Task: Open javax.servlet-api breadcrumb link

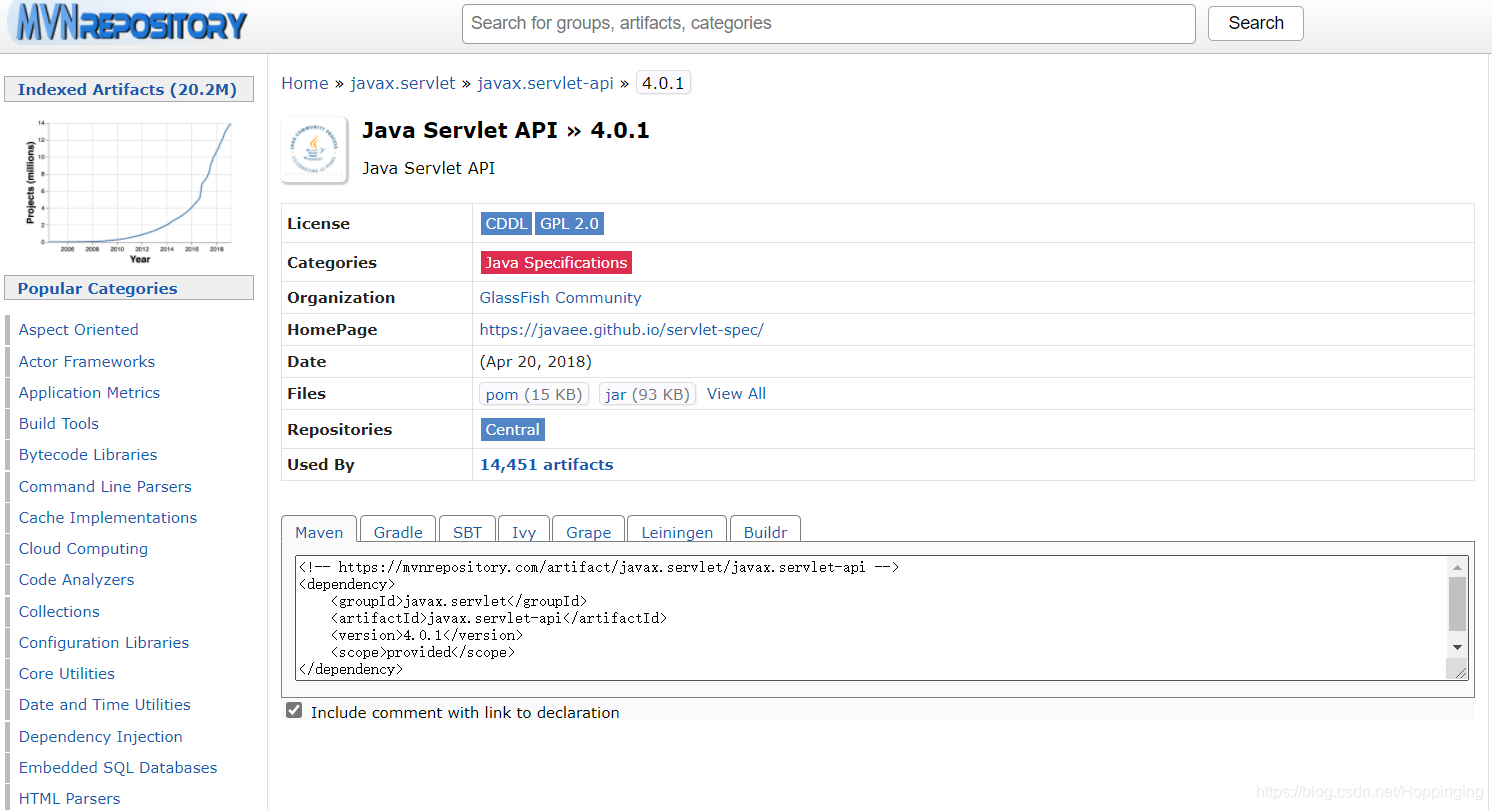Action: pos(545,83)
